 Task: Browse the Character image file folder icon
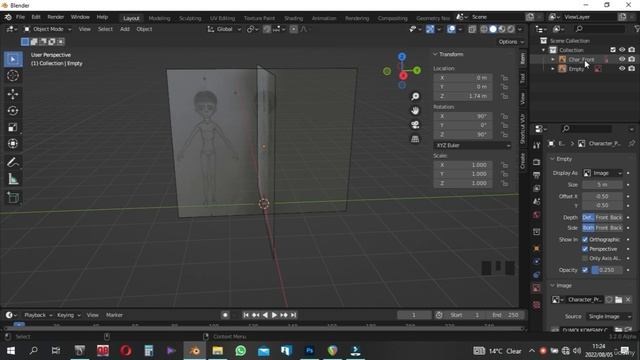point(619,300)
